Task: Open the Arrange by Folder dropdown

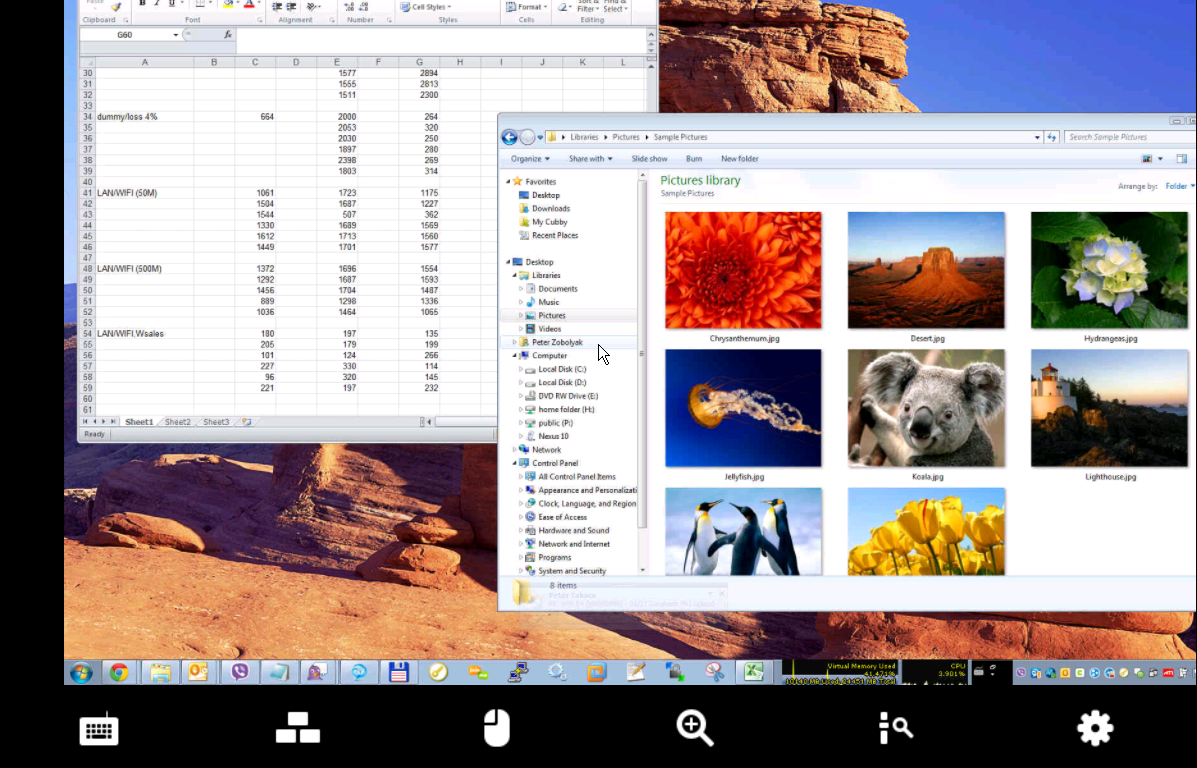Action: pyautogui.click(x=1179, y=186)
